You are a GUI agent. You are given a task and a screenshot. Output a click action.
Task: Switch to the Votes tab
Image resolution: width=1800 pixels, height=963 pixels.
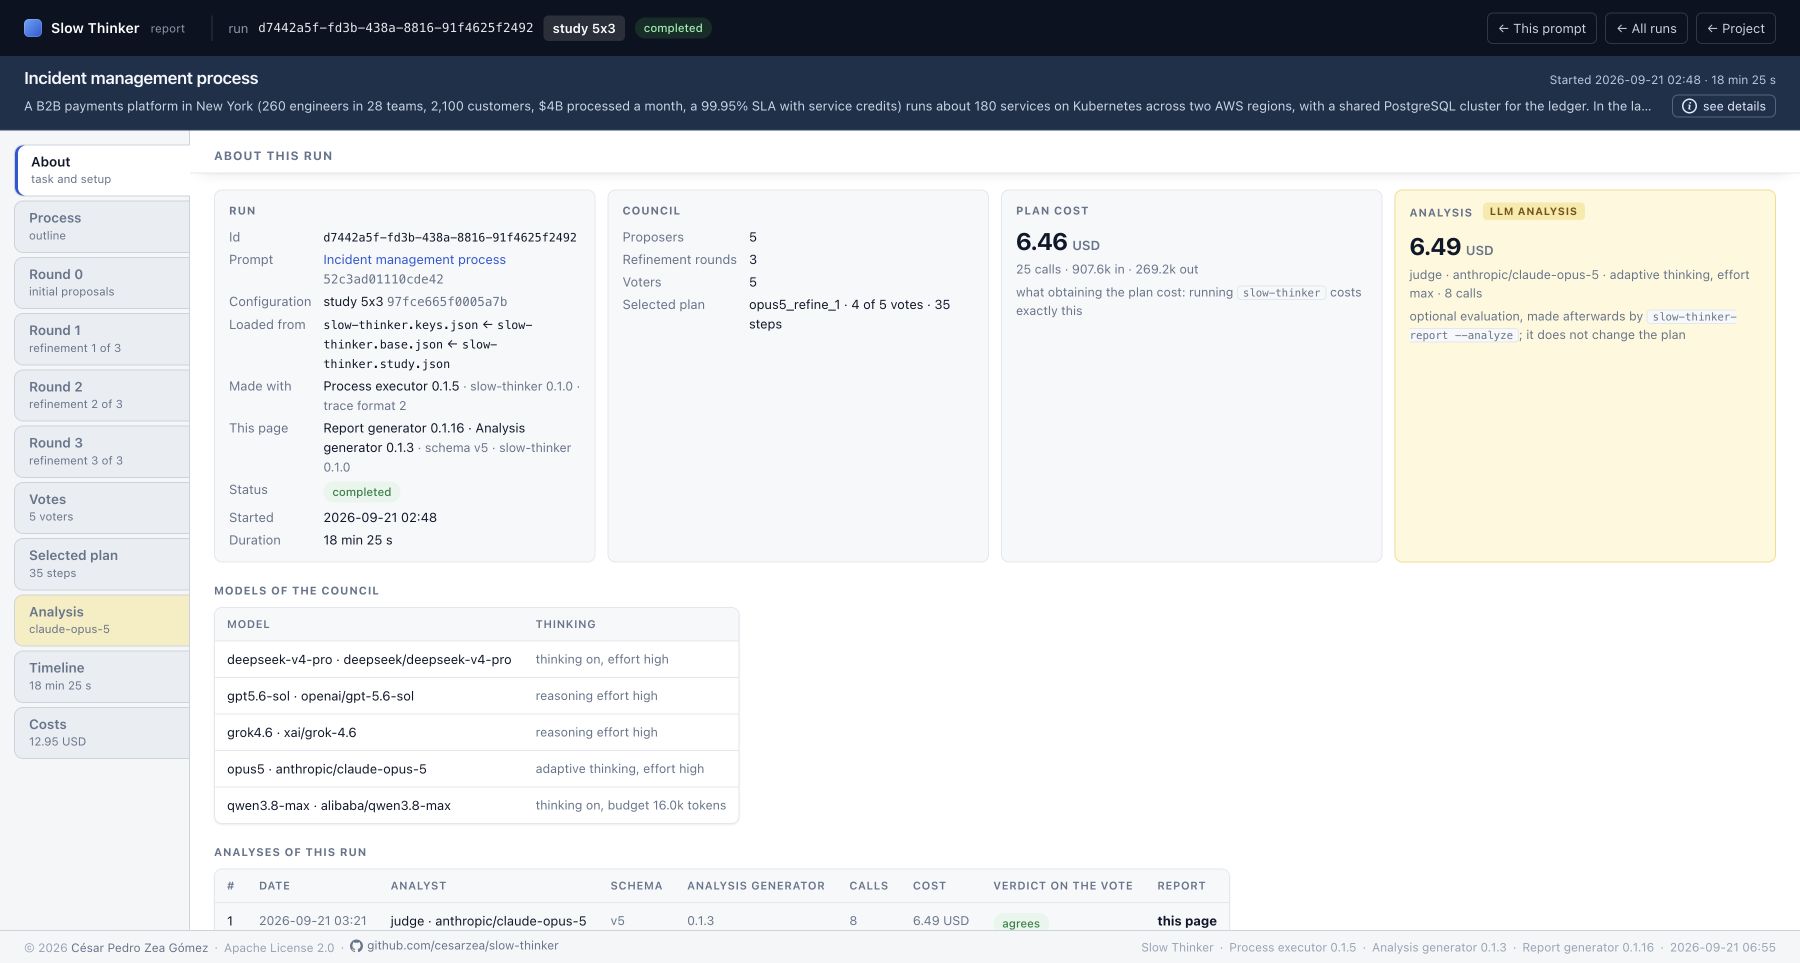click(x=102, y=508)
